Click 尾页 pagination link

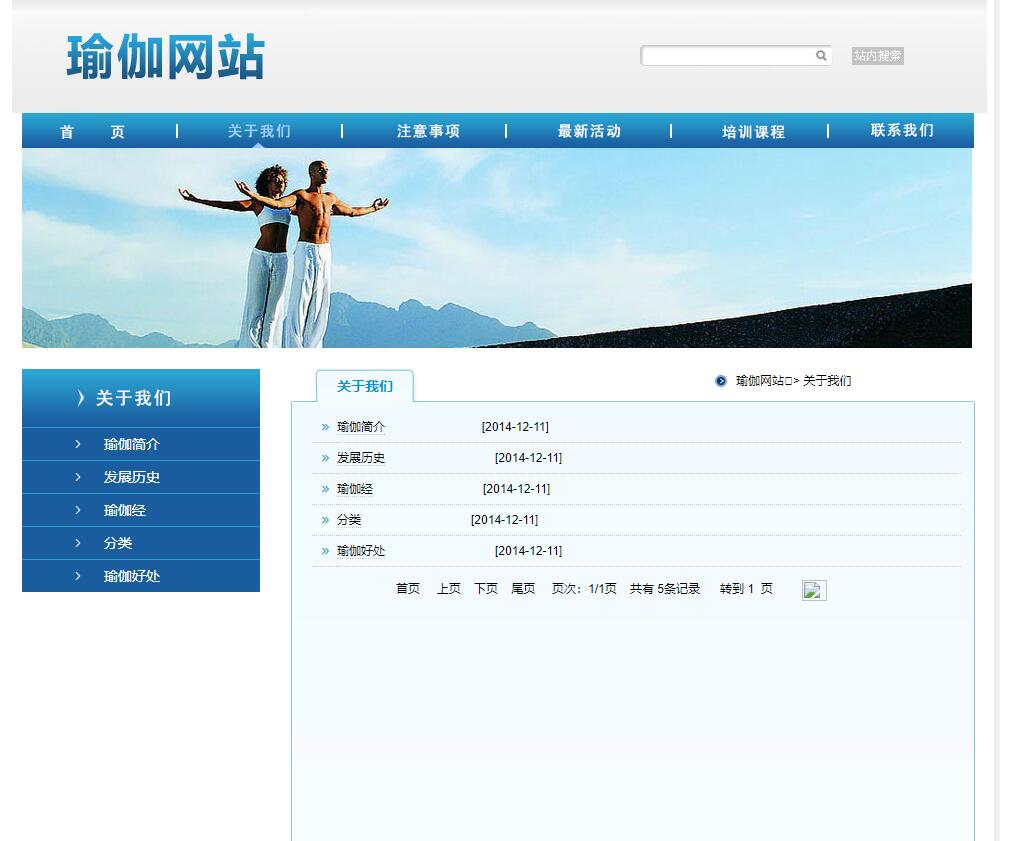(523, 589)
